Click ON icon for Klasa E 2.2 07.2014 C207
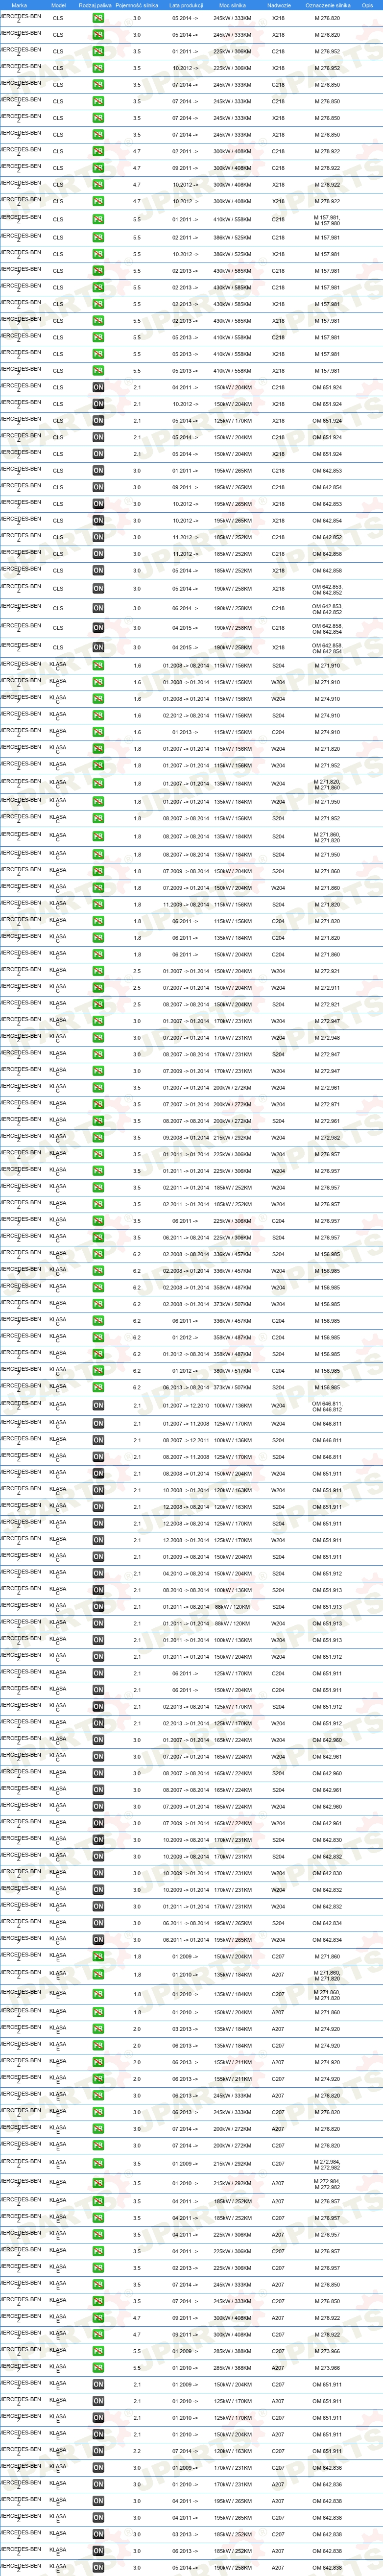The image size is (383, 2576). click(x=98, y=2451)
